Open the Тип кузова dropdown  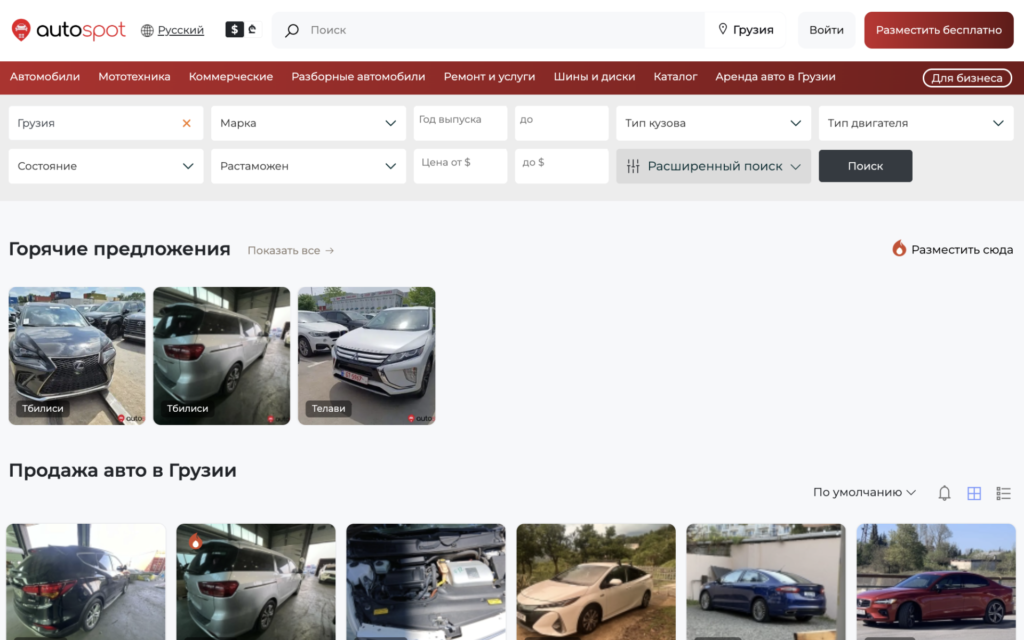[713, 123]
